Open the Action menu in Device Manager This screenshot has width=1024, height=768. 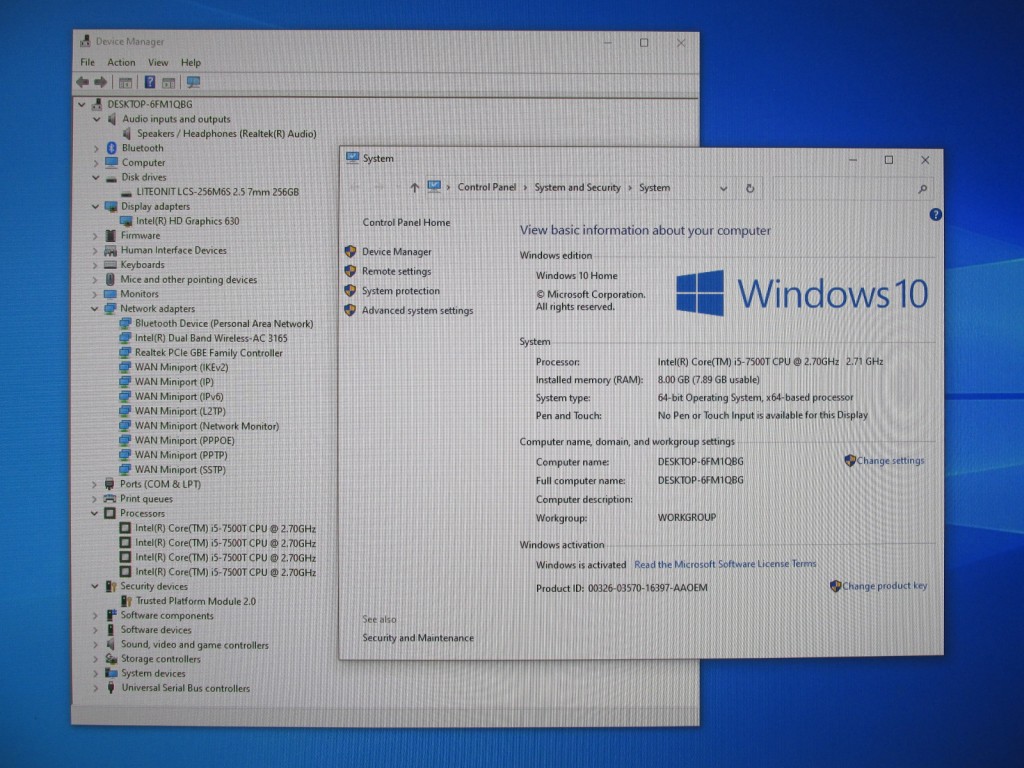coord(121,63)
